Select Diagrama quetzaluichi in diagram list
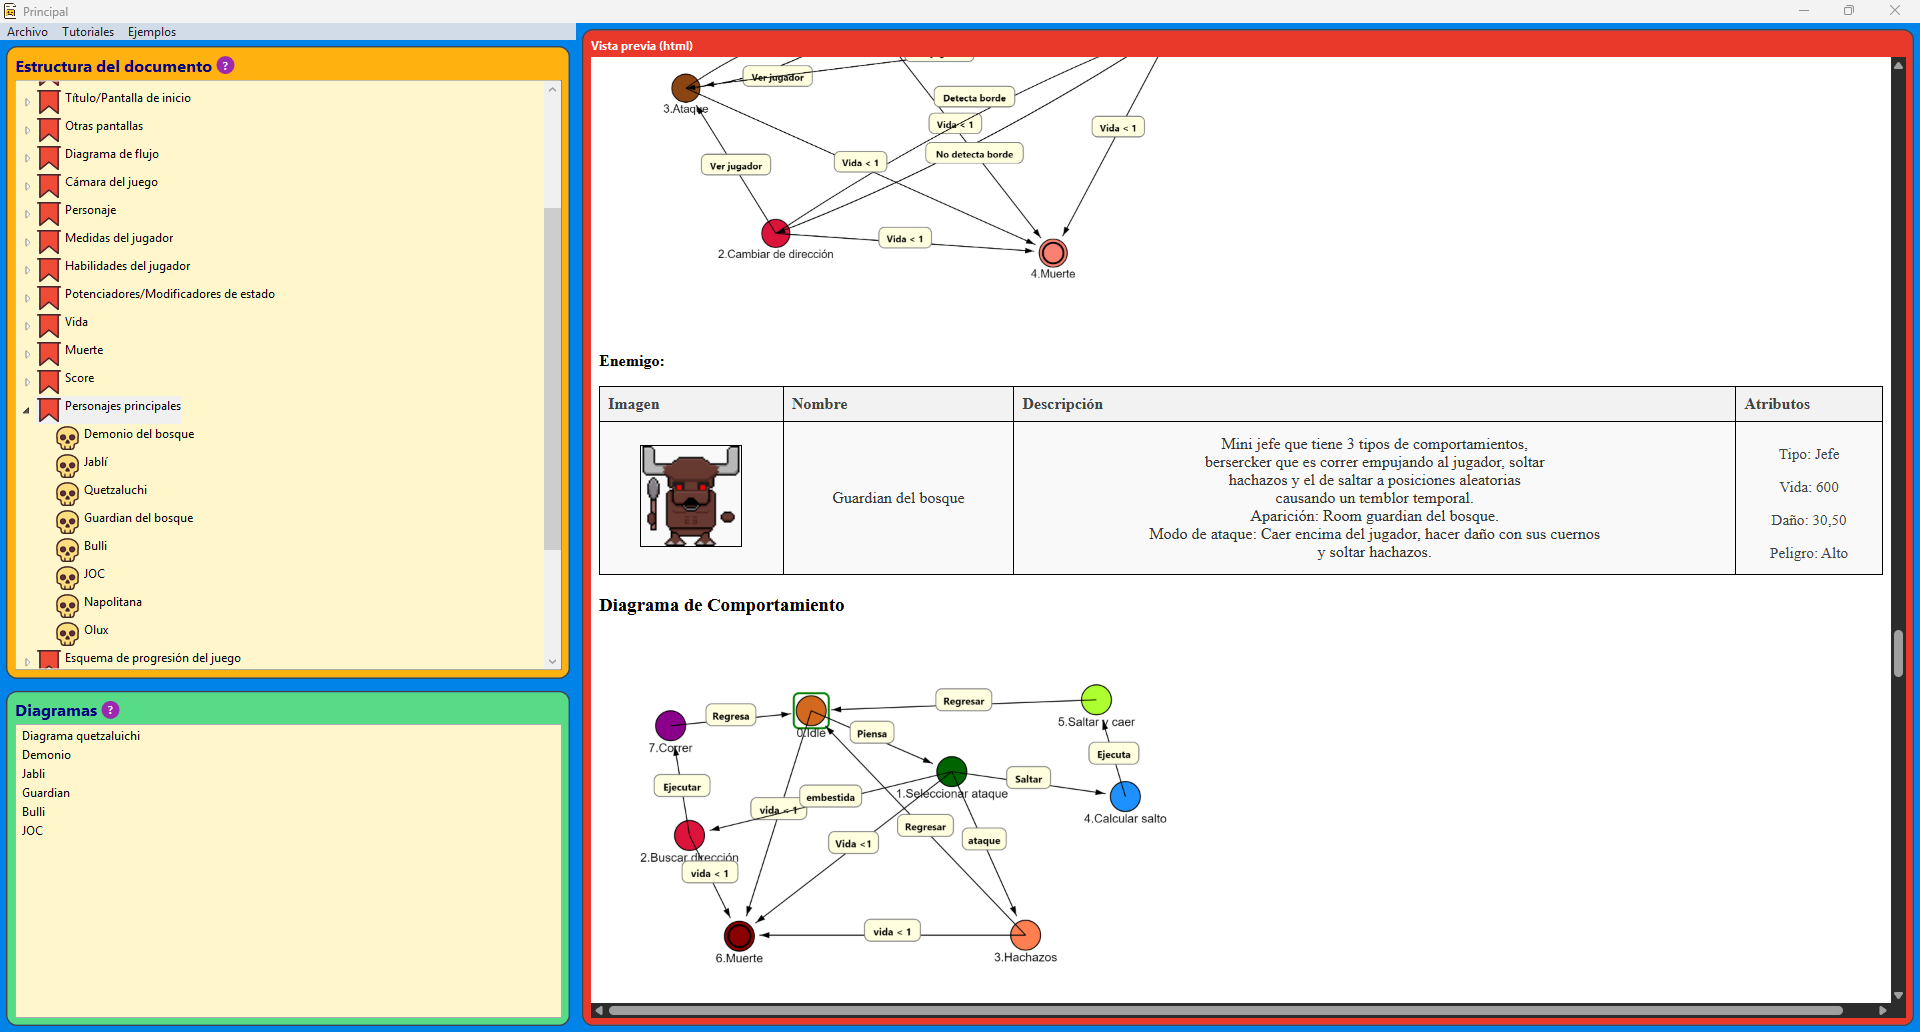This screenshot has width=1920, height=1032. point(81,736)
